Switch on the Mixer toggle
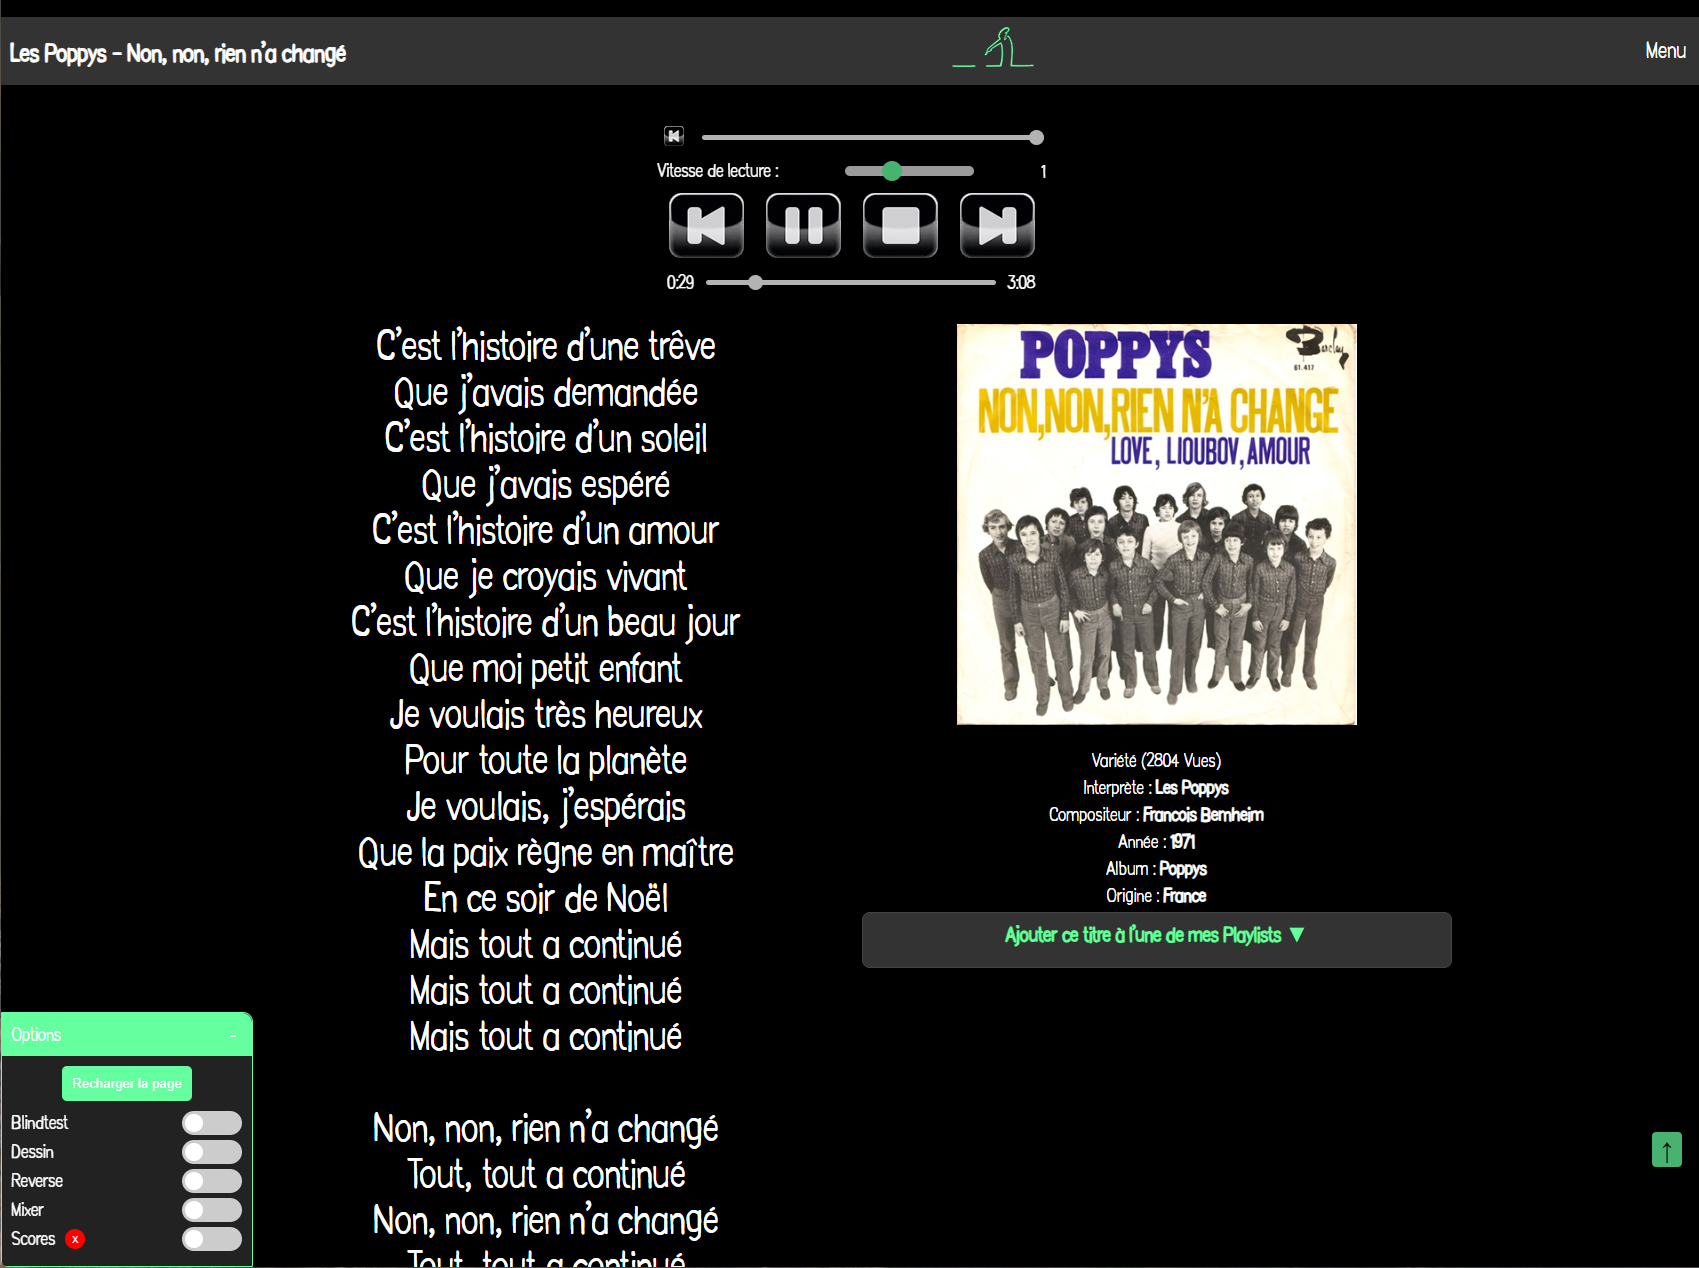Viewport: 1699px width, 1268px height. point(212,1210)
